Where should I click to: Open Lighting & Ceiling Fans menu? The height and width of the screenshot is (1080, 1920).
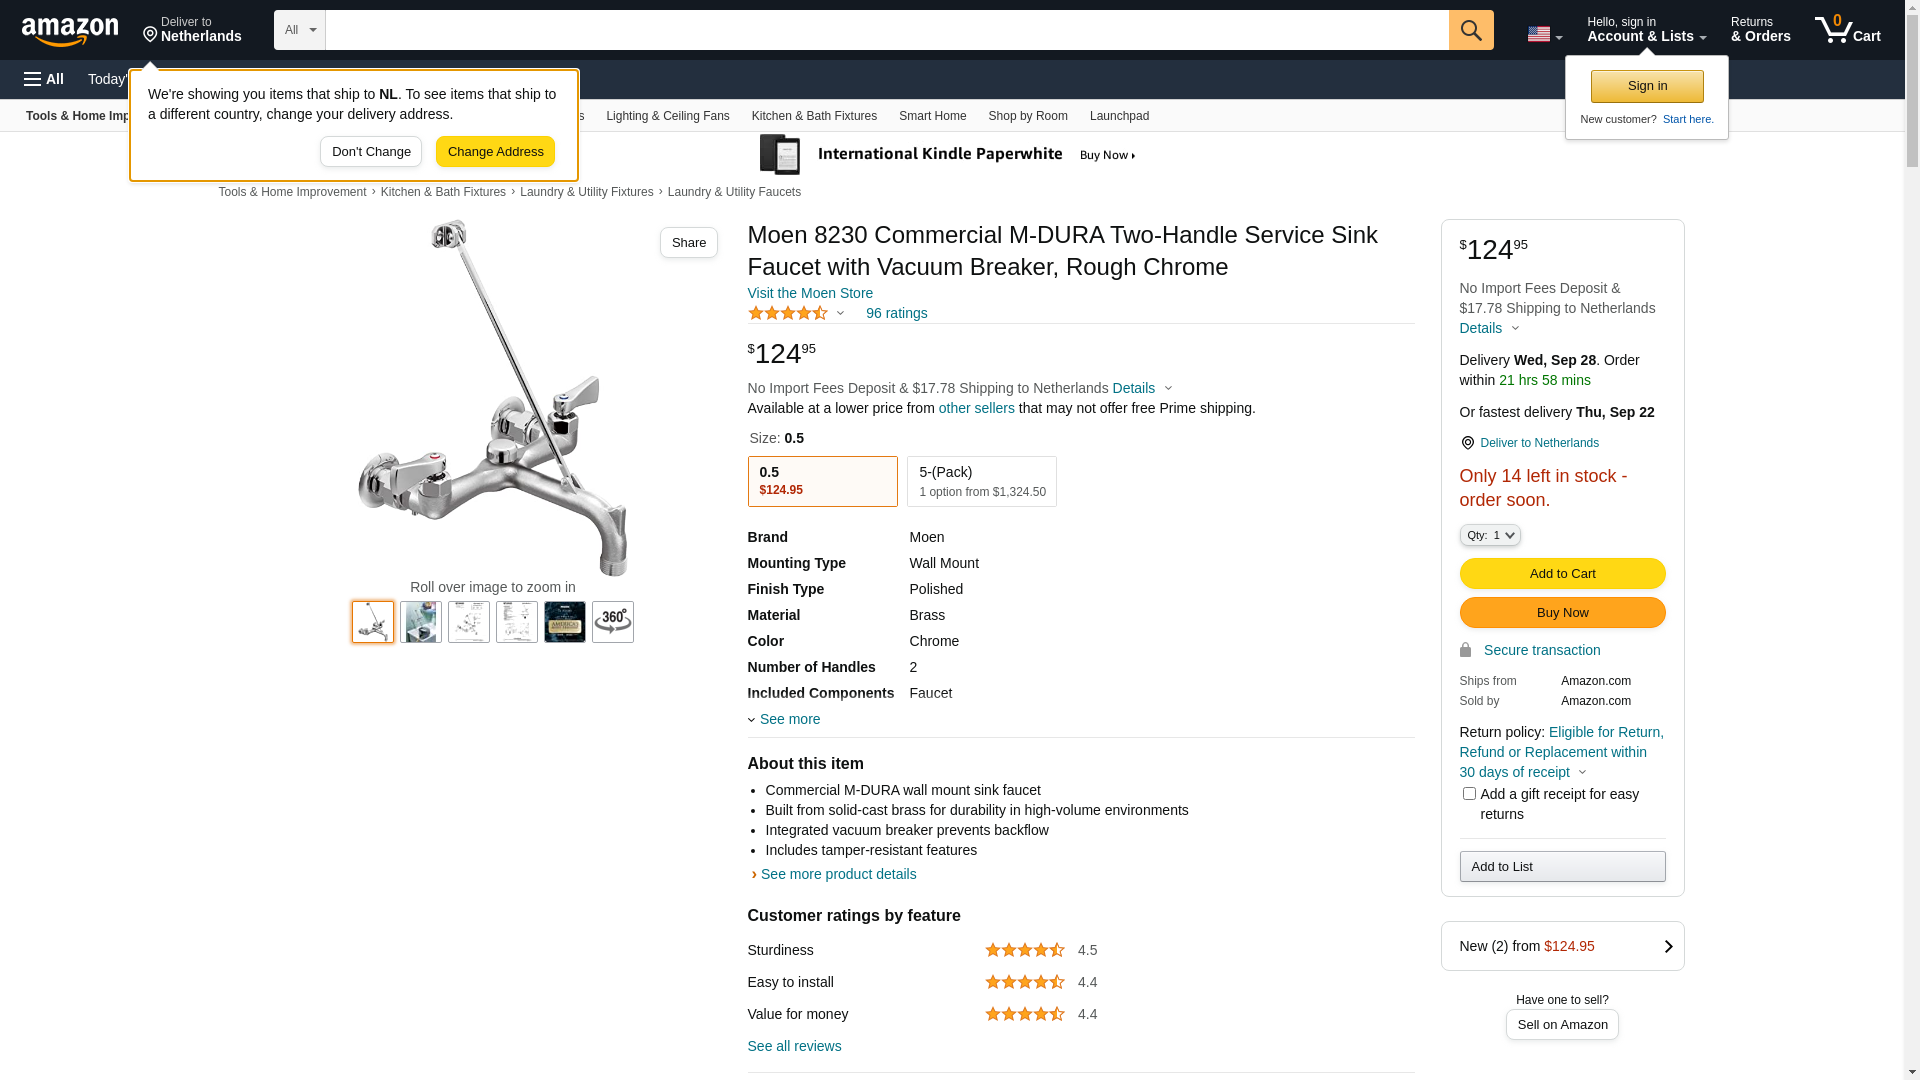(x=667, y=116)
